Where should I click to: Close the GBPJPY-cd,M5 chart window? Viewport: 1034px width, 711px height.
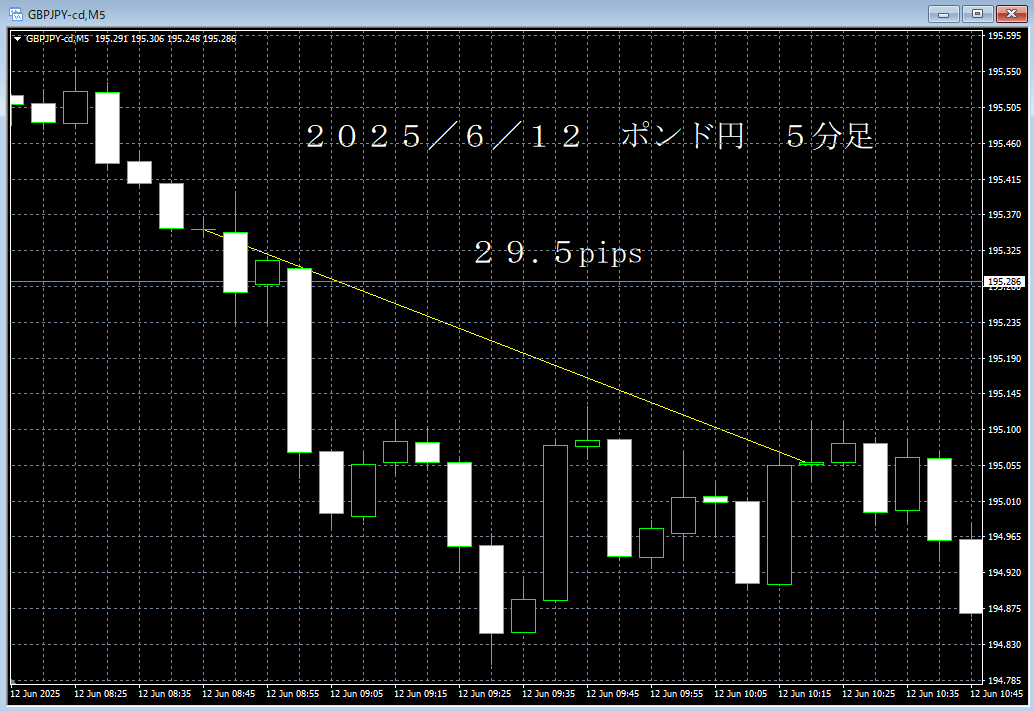click(1012, 14)
